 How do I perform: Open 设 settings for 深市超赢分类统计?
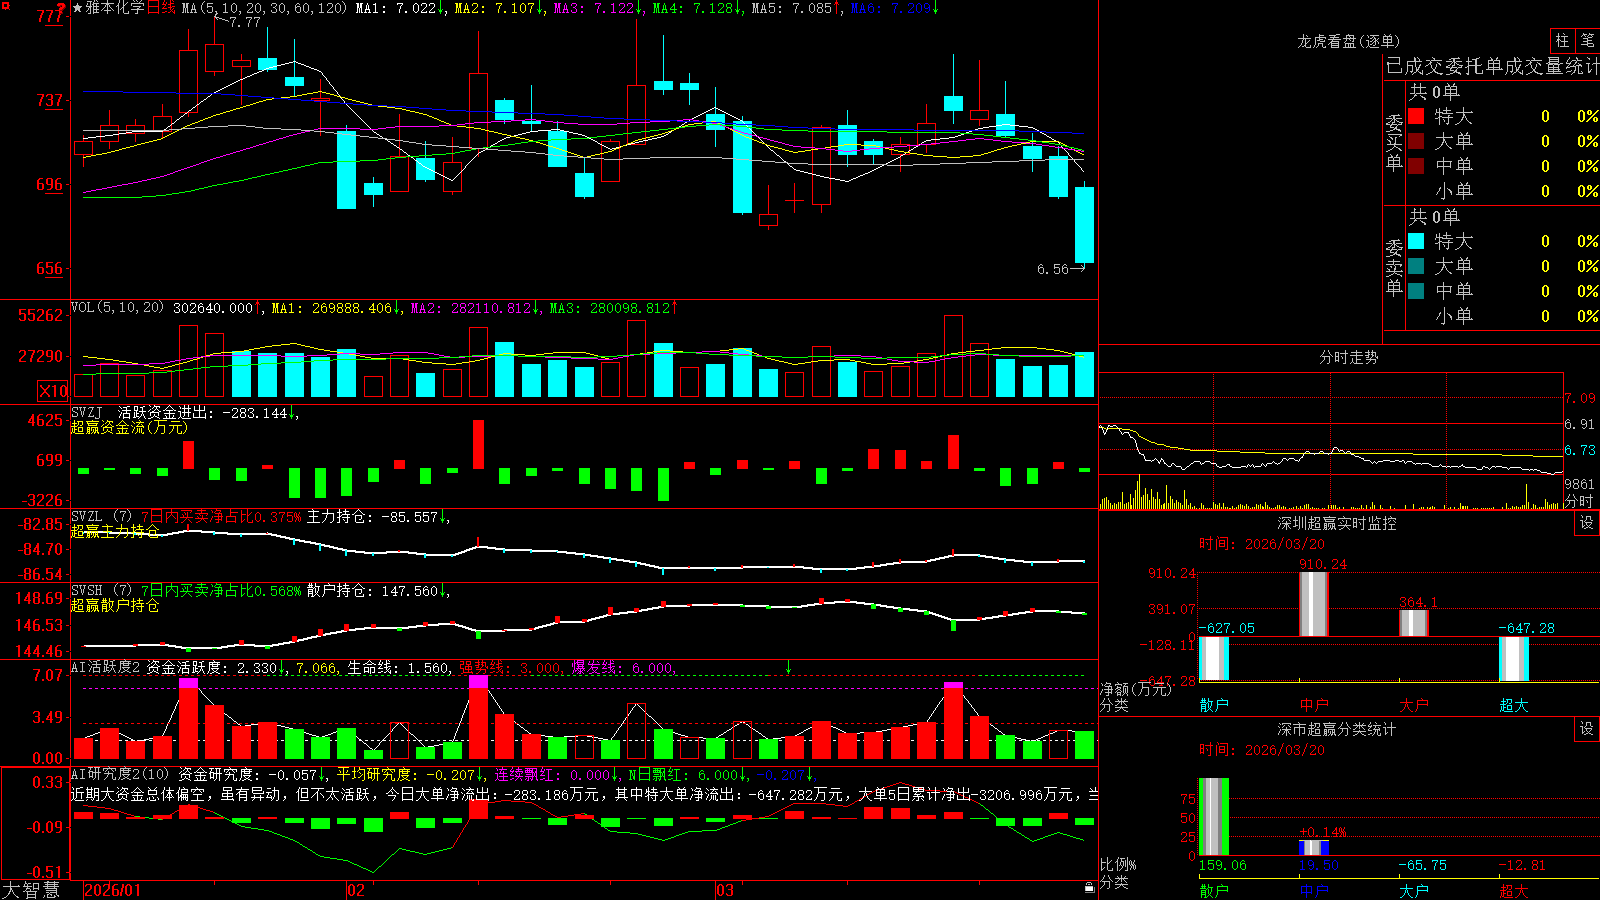(1587, 729)
